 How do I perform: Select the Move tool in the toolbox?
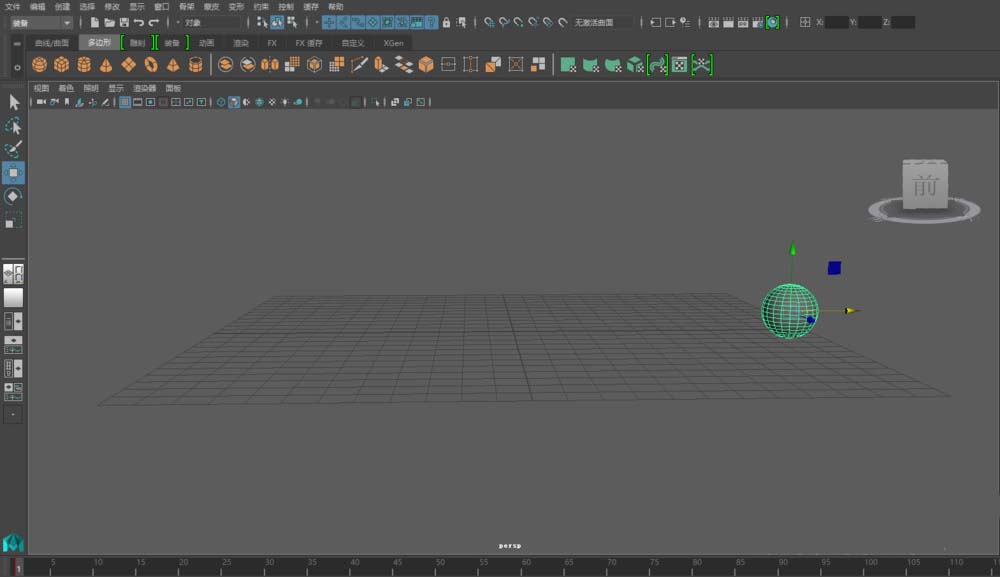pyautogui.click(x=13, y=173)
